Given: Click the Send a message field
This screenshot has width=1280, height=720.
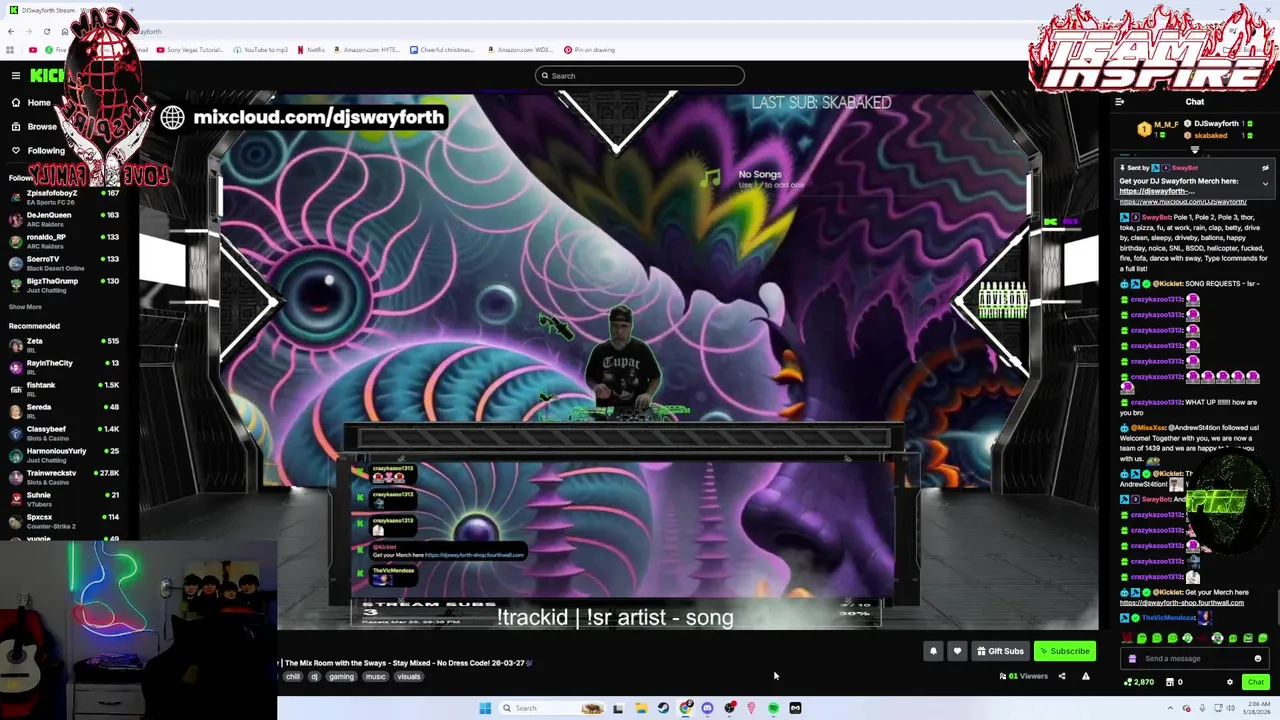Looking at the screenshot, I should coord(1196,658).
